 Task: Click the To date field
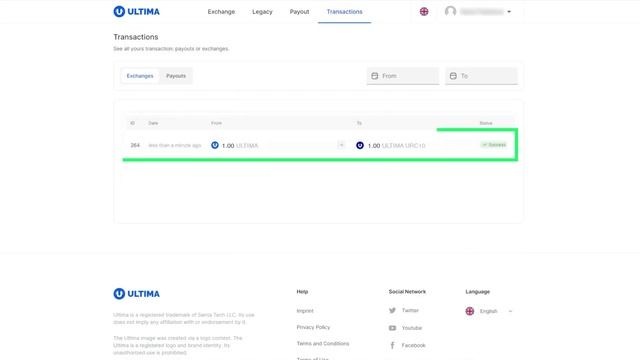[x=482, y=76]
